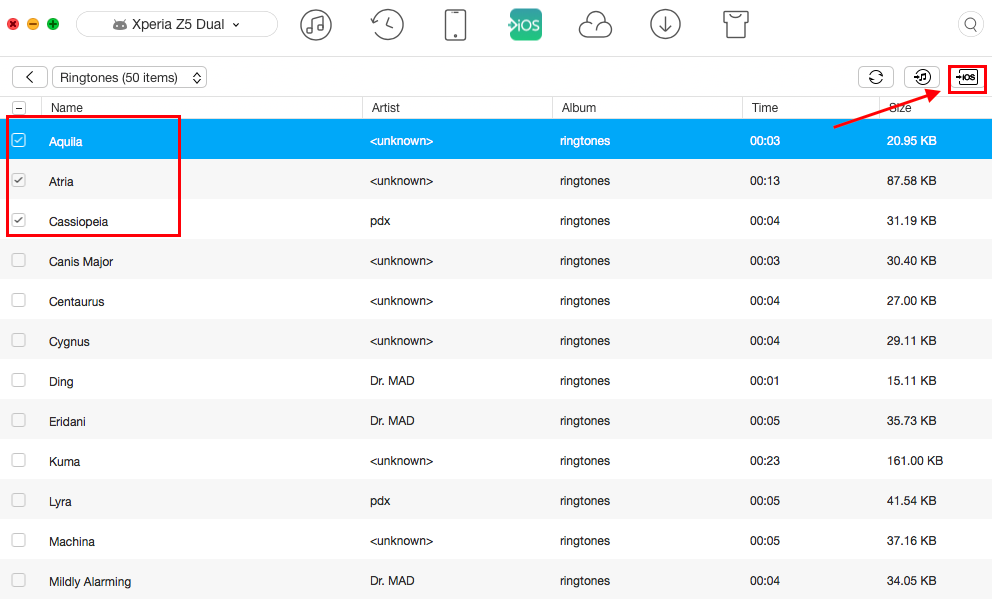Screen dimensions: 992x611
Task: Open the Xperia Z5 Dual device dropdown
Action: point(177,25)
